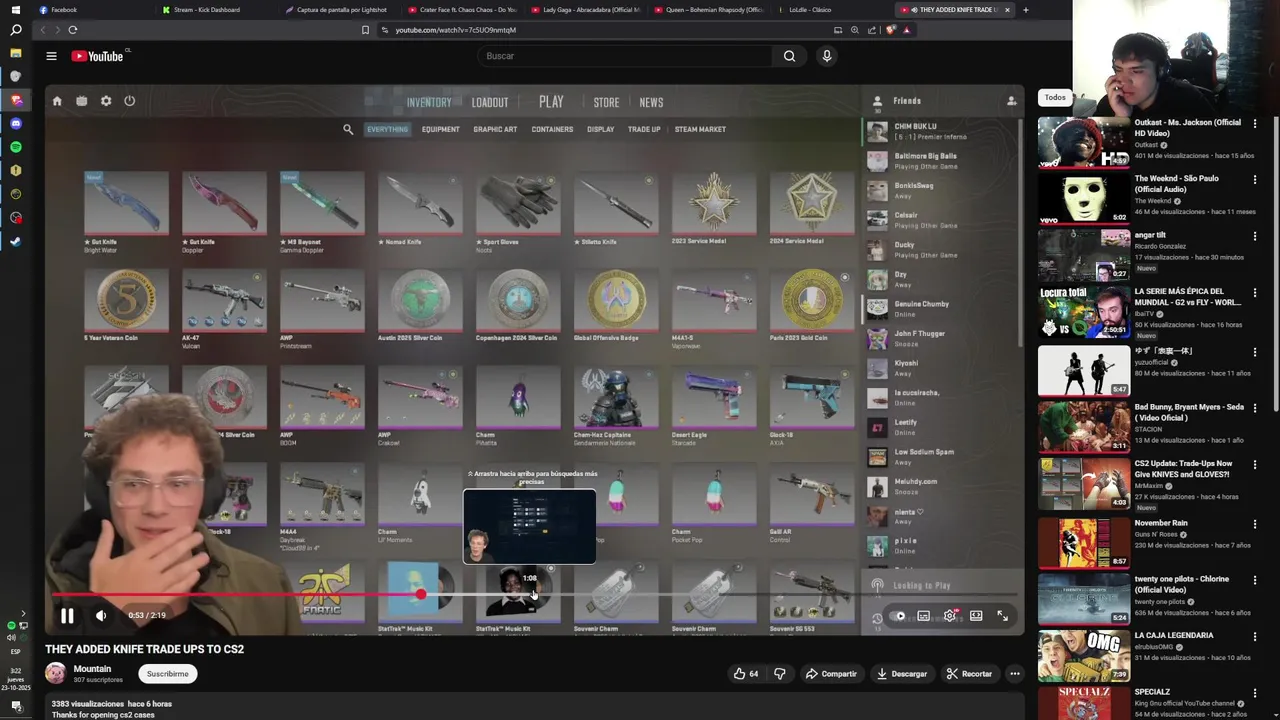Mute the video volume
1280x720 pixels.
pyautogui.click(x=101, y=616)
